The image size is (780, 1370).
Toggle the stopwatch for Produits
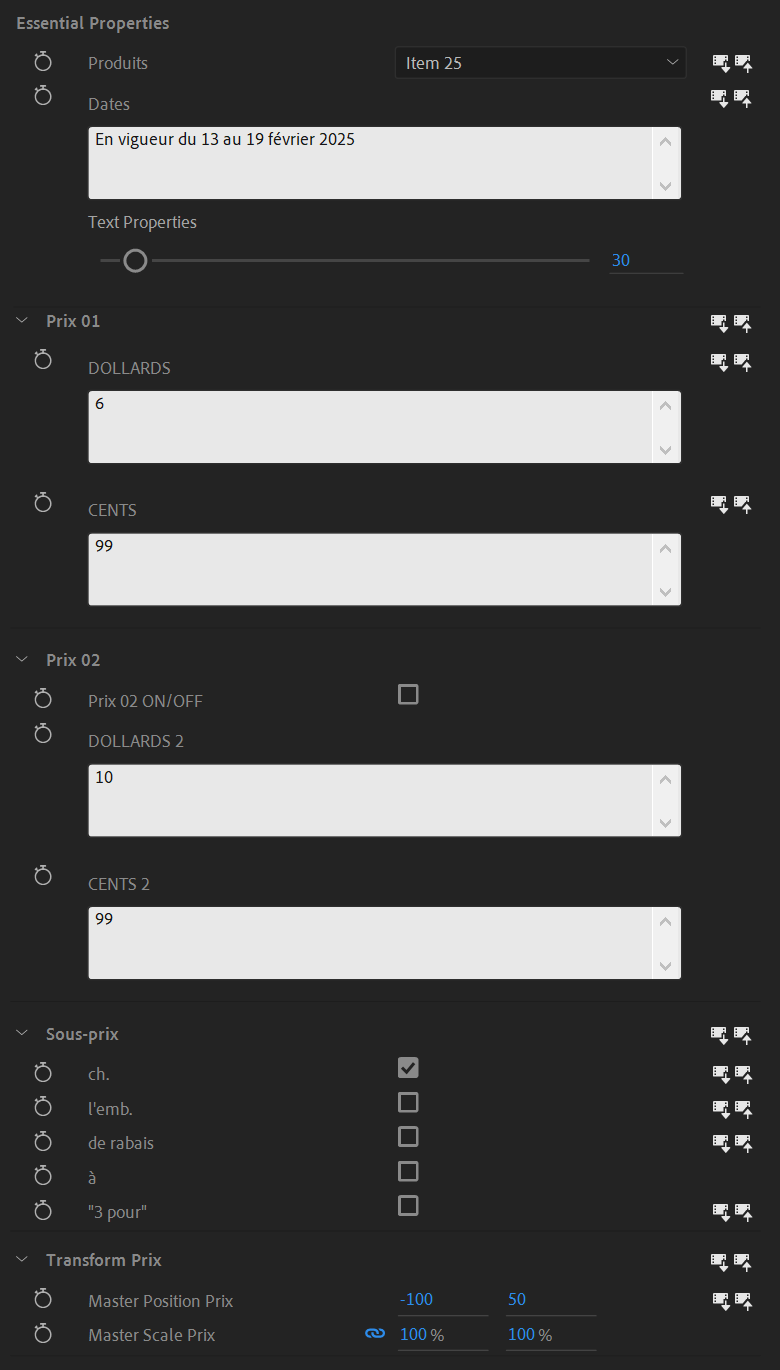tap(43, 63)
